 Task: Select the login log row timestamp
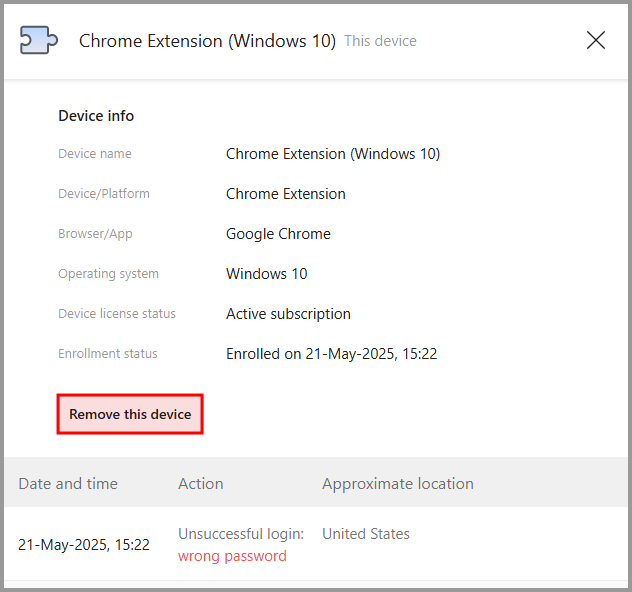click(84, 545)
